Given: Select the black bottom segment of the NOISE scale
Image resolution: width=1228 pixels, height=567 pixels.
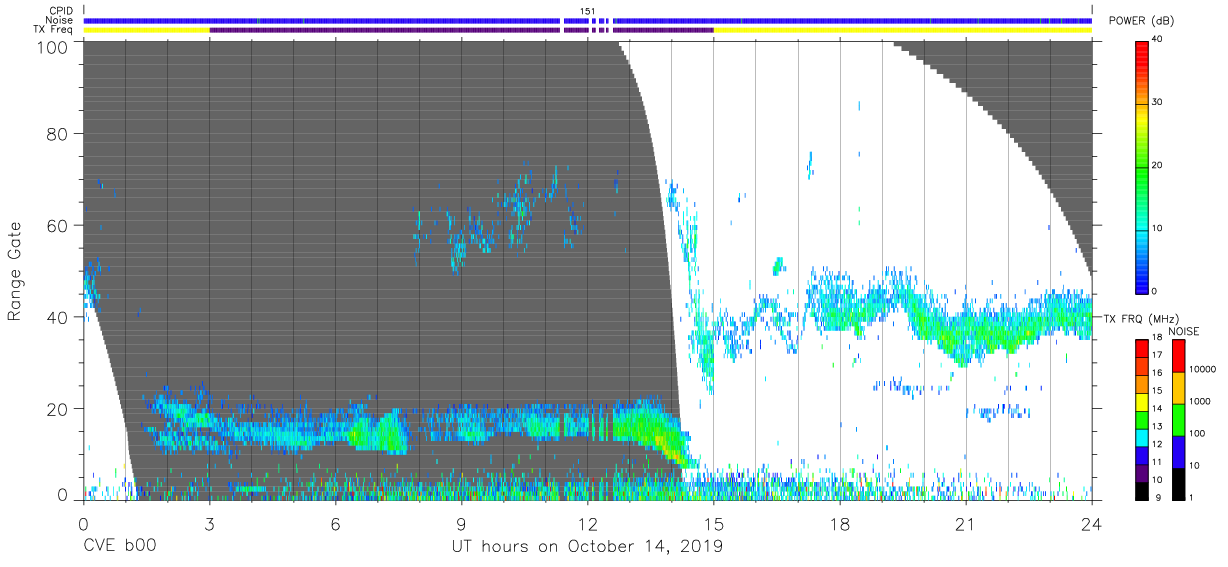Looking at the screenshot, I should click(1178, 484).
